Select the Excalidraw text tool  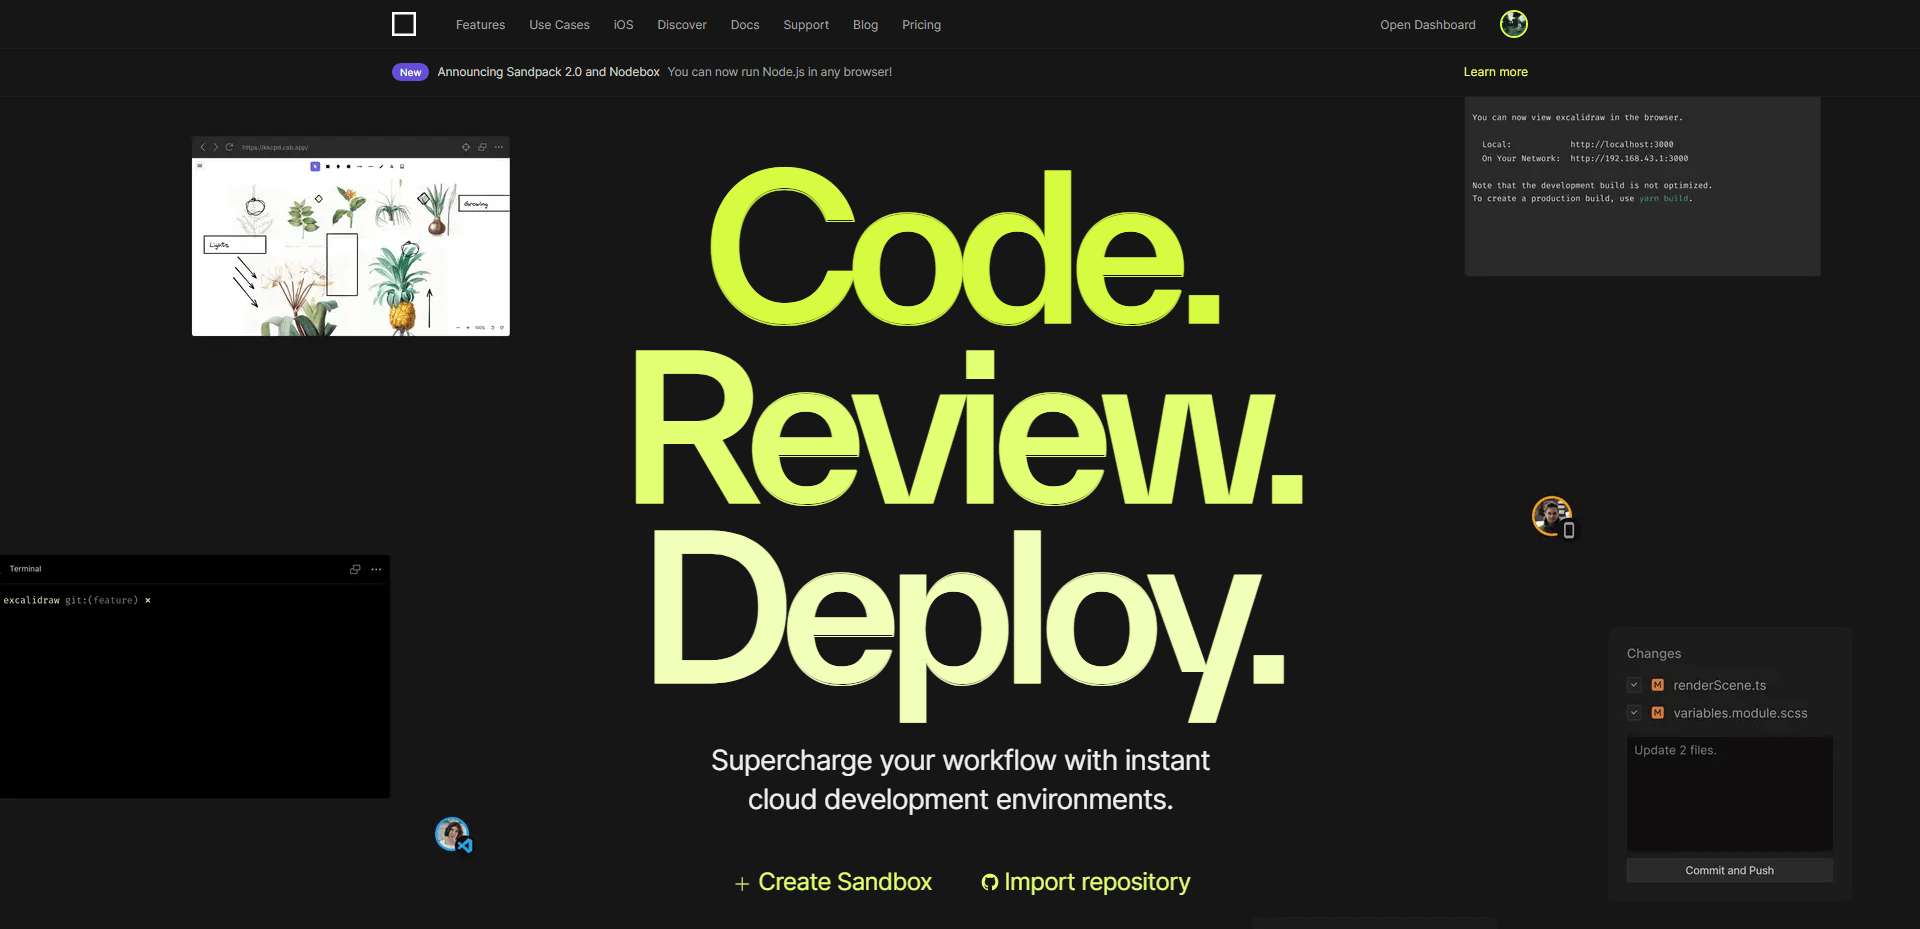pyautogui.click(x=392, y=166)
